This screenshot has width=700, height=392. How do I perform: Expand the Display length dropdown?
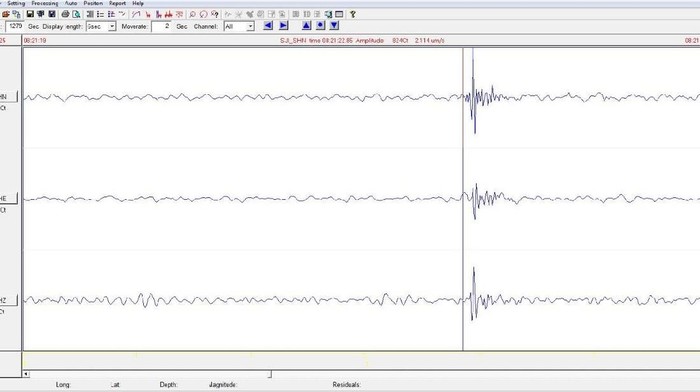pos(112,27)
